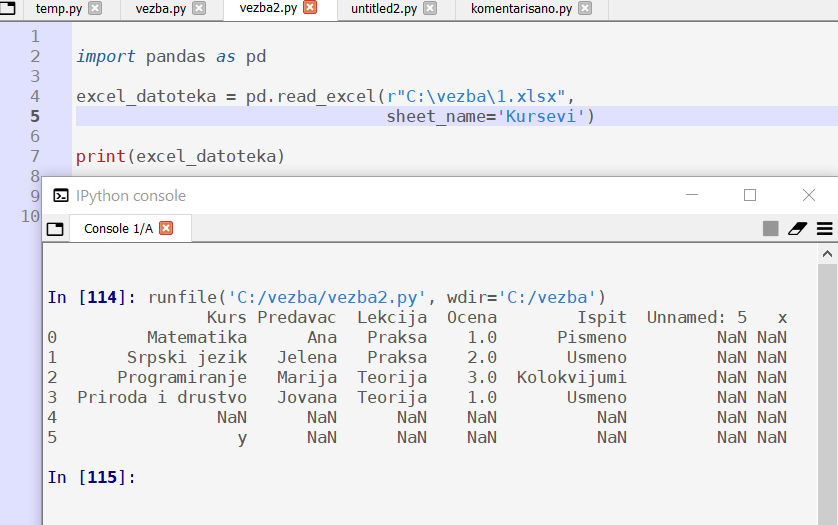Switch to the vezba.py editor tab
The width and height of the screenshot is (838, 525).
click(x=160, y=9)
